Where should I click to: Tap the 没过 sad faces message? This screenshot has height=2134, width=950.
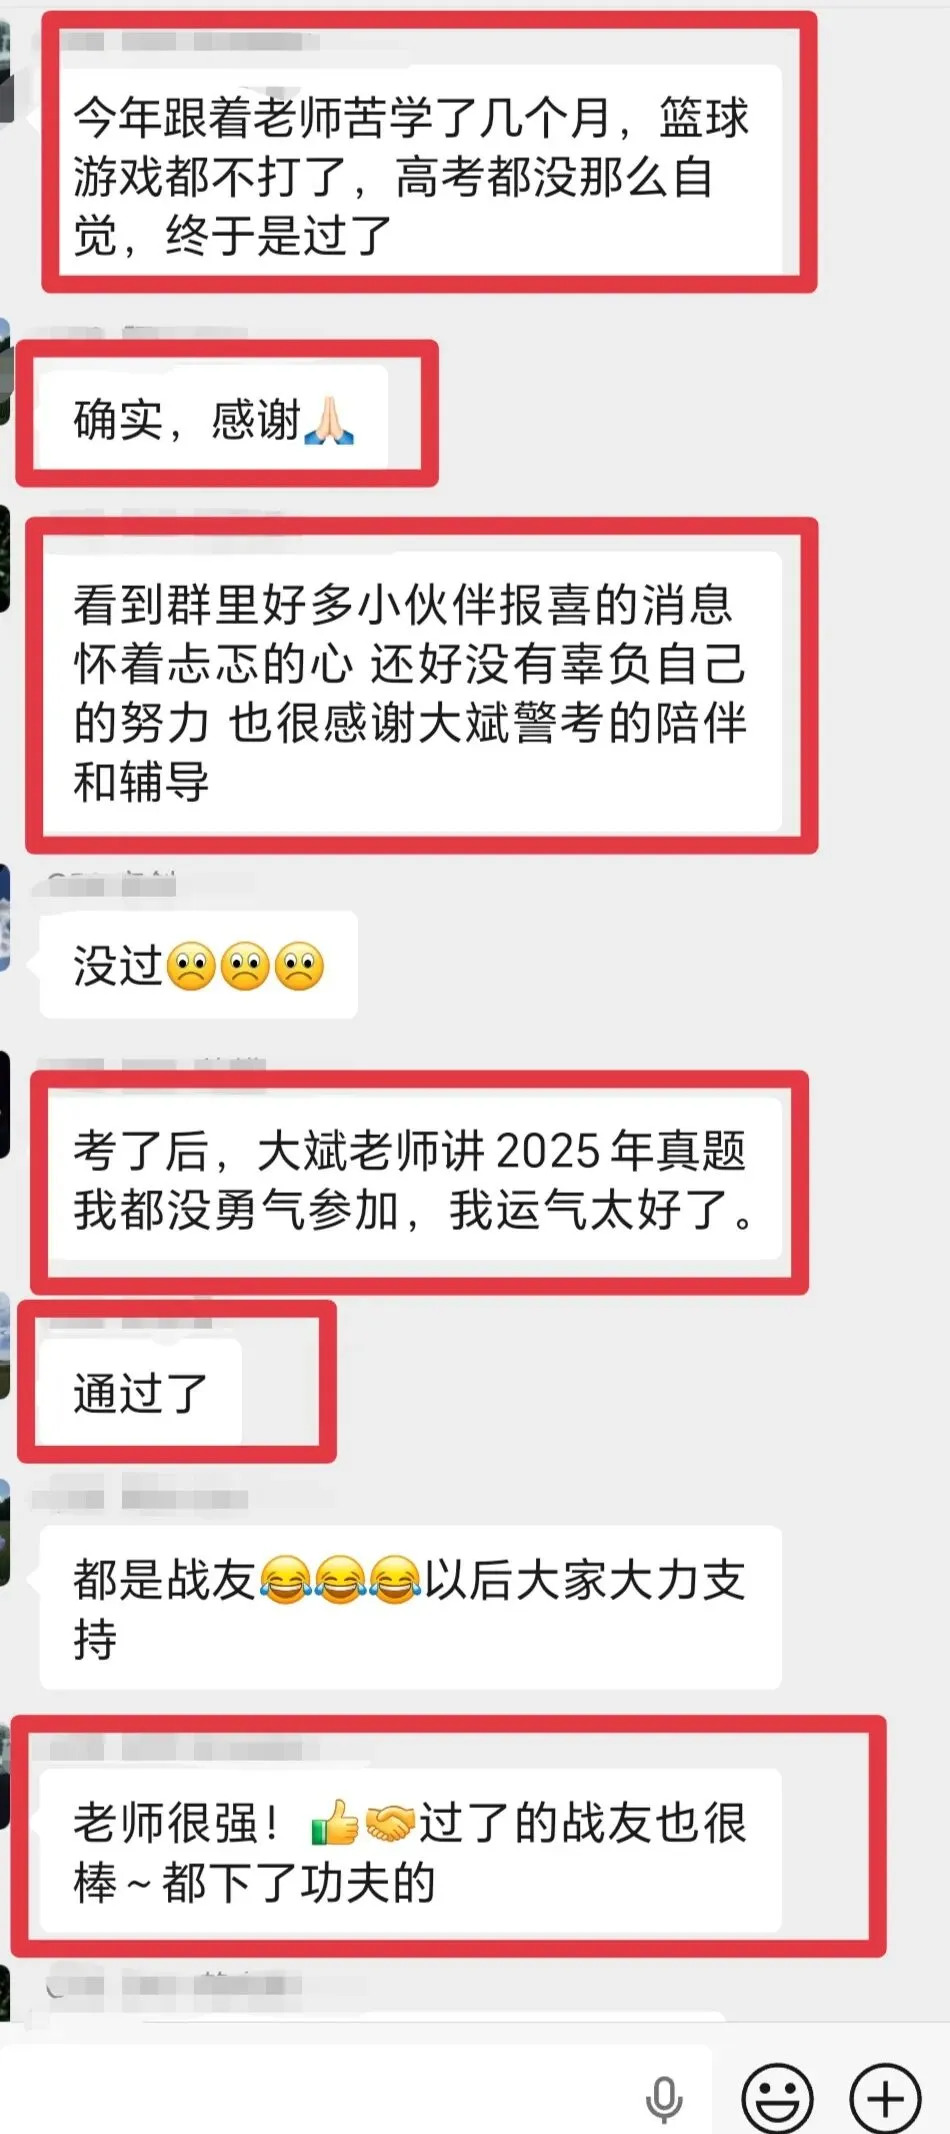click(x=199, y=965)
